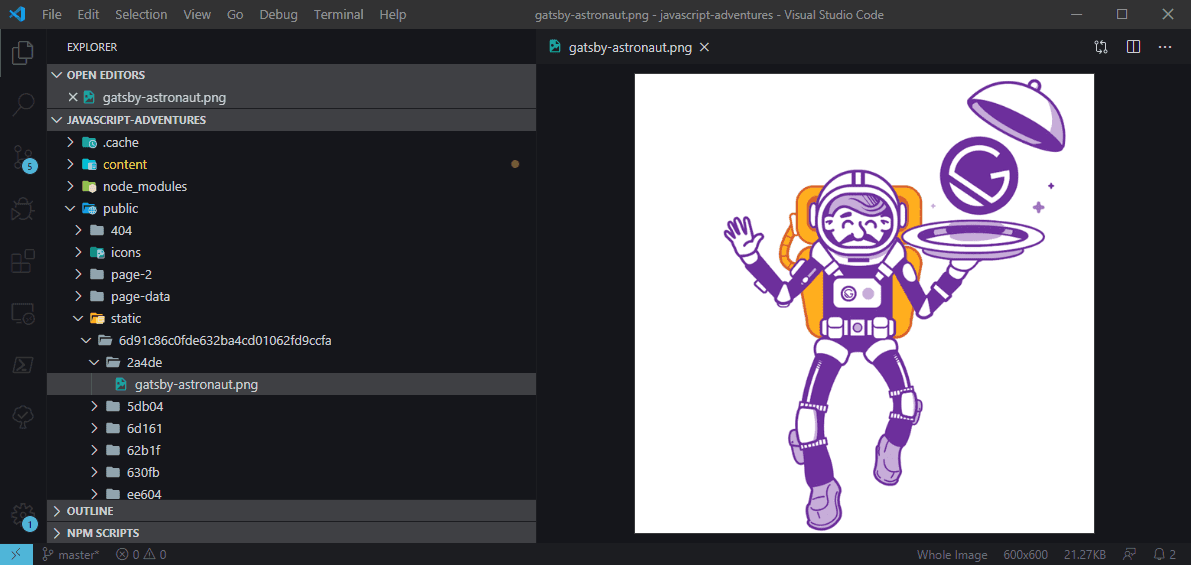The image size is (1191, 565).
Task: Open the Extensions view in activity bar
Action: point(23,260)
